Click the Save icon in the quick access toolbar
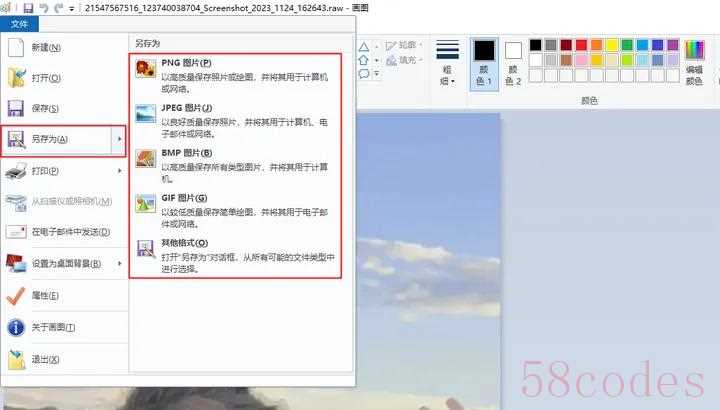Image resolution: width=720 pixels, height=410 pixels. 28,8
